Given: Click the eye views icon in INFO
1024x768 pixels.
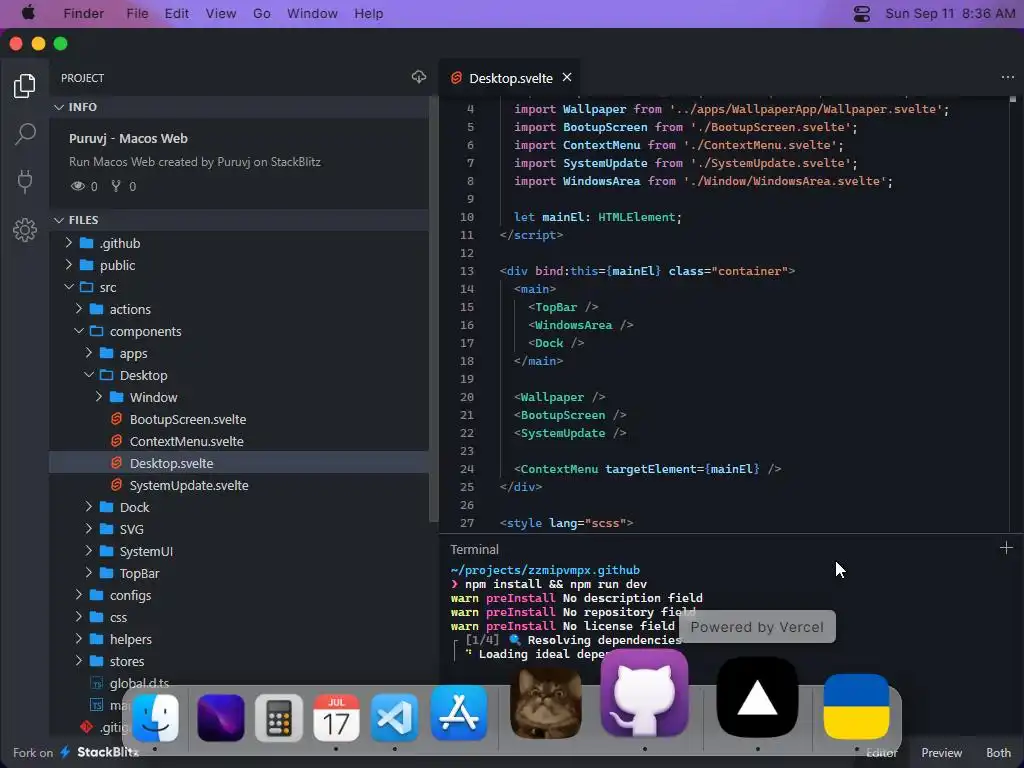Looking at the screenshot, I should [78, 186].
